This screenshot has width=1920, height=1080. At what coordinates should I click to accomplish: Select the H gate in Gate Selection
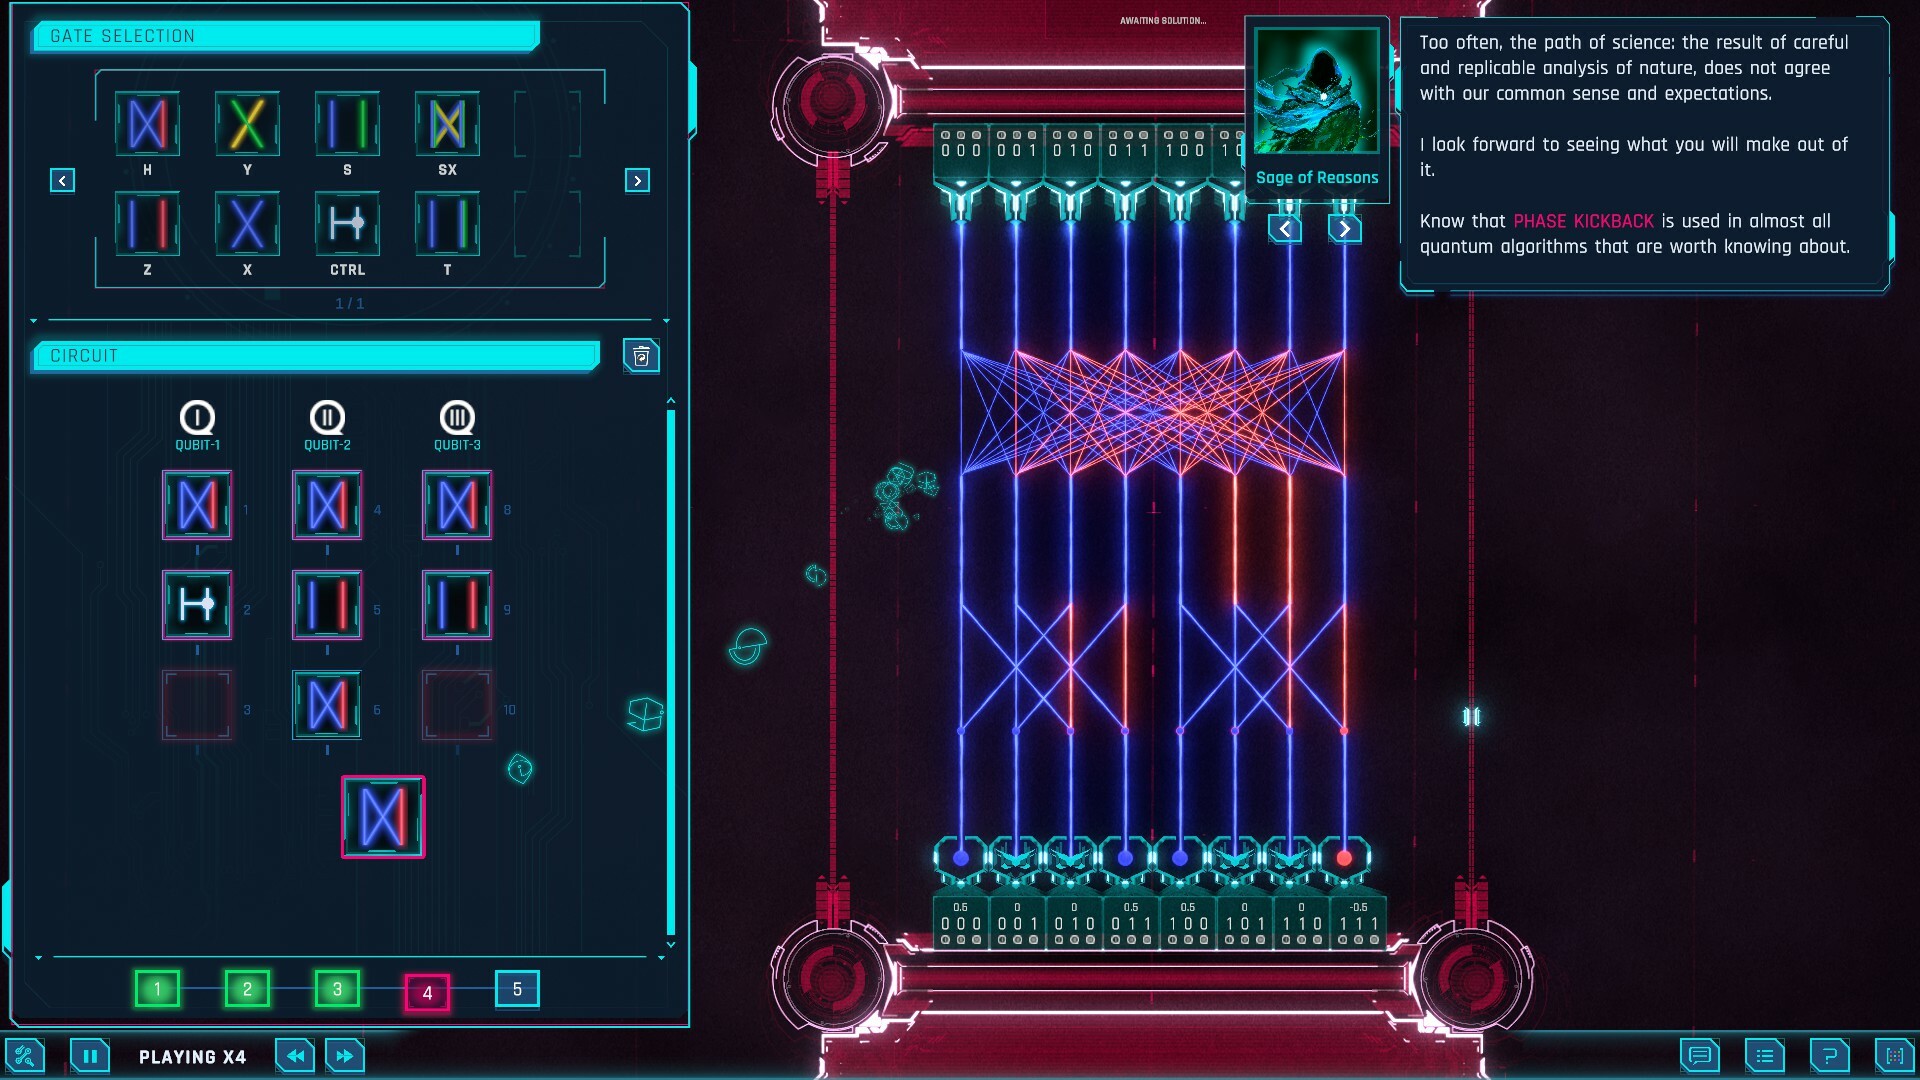tap(147, 124)
